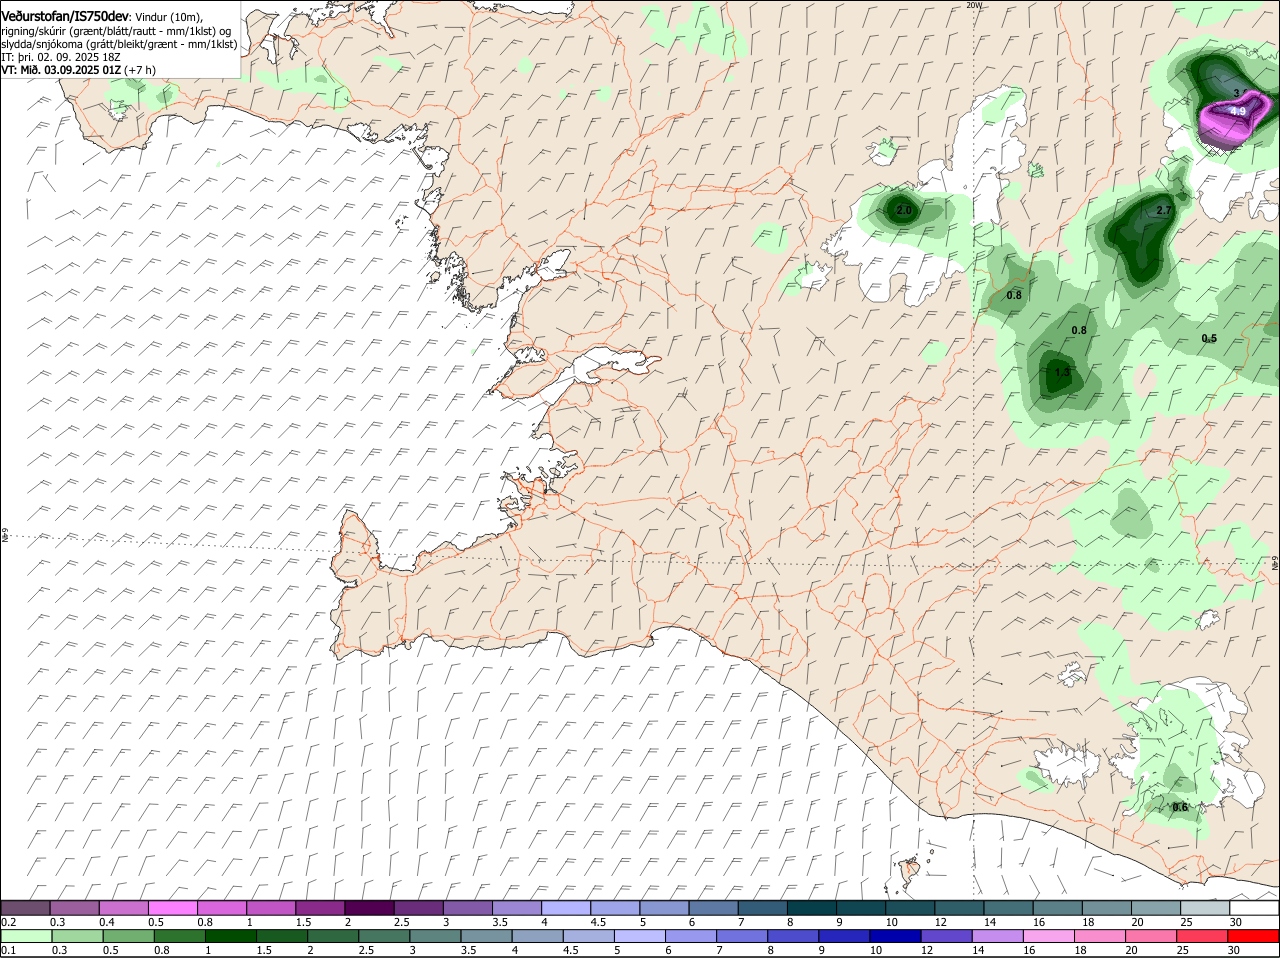Screen dimensions: 1280x958
Task: Click the 20W longitude label
Action: [x=974, y=5]
